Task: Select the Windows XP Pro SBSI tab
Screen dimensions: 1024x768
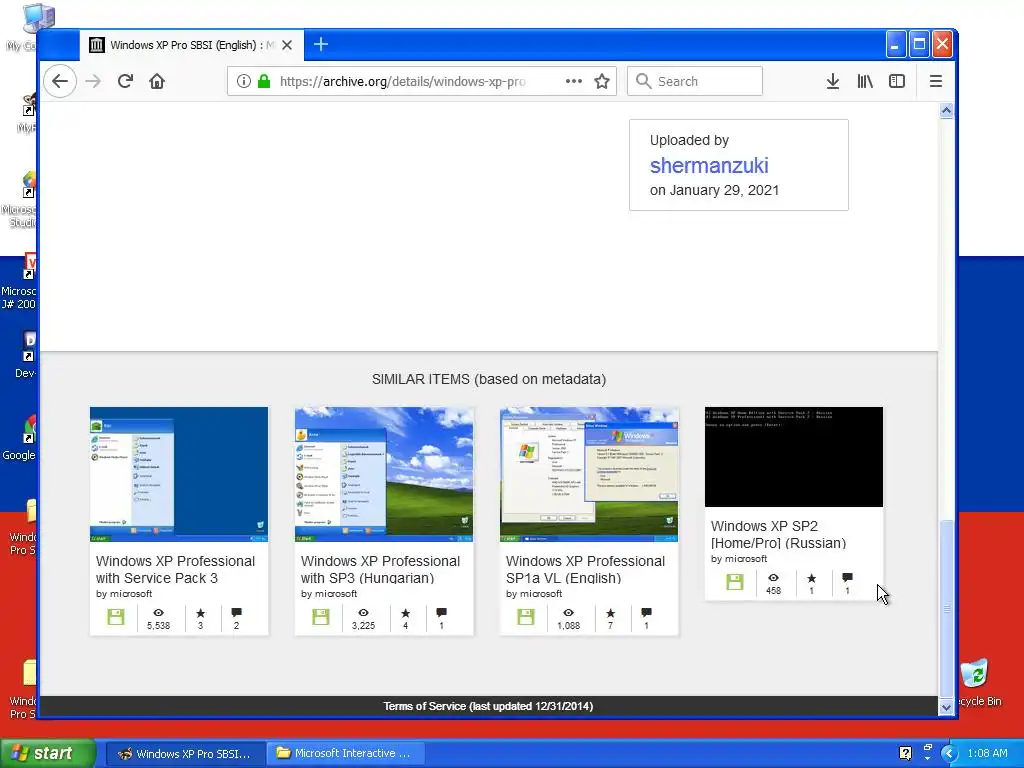Action: 192,45
